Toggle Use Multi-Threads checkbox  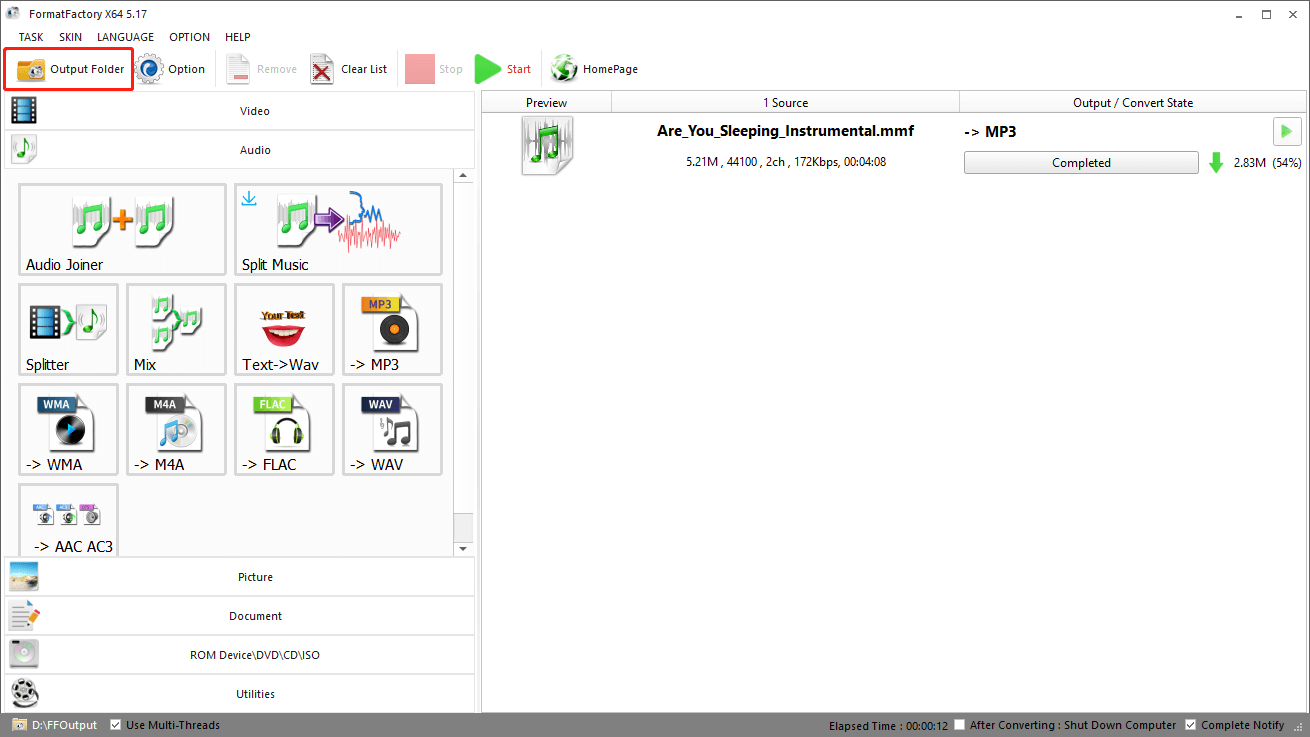click(116, 725)
